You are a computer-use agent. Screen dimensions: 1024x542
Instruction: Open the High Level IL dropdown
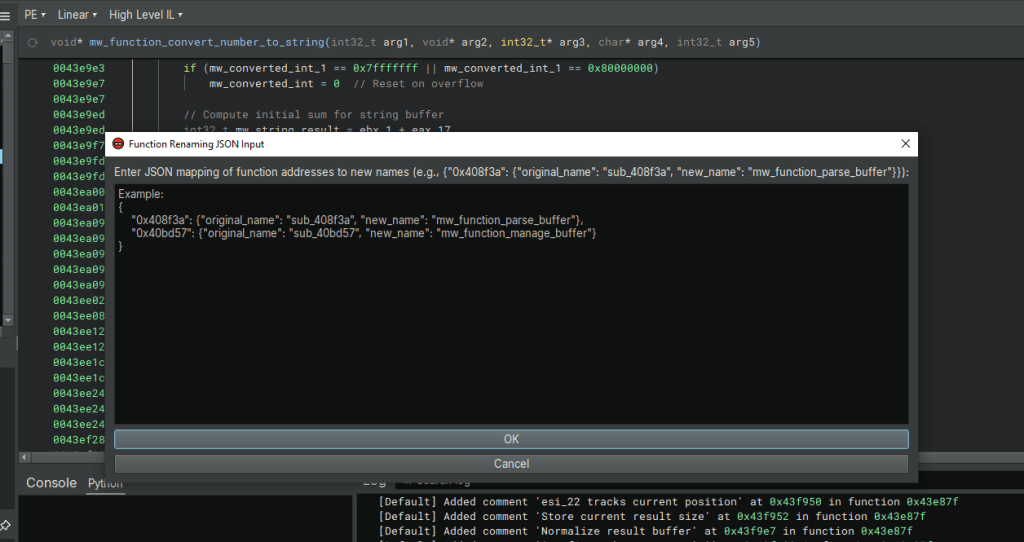point(145,15)
